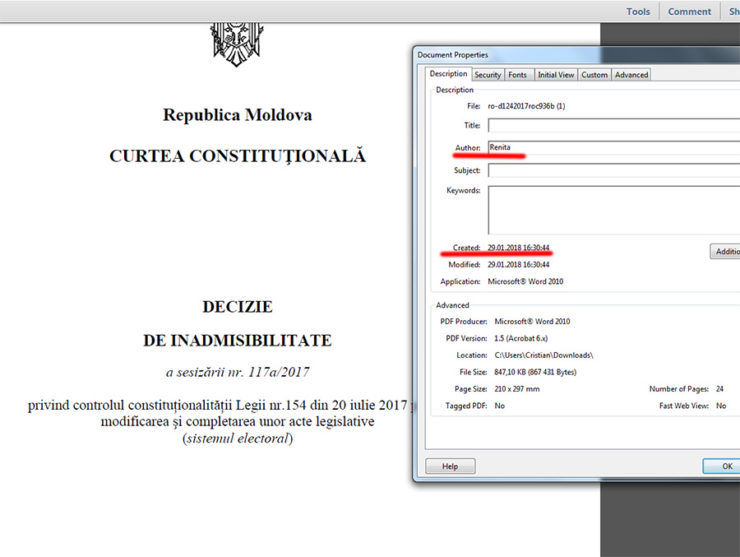Click the Created date 29.01.2018 16:30:44

click(x=518, y=247)
